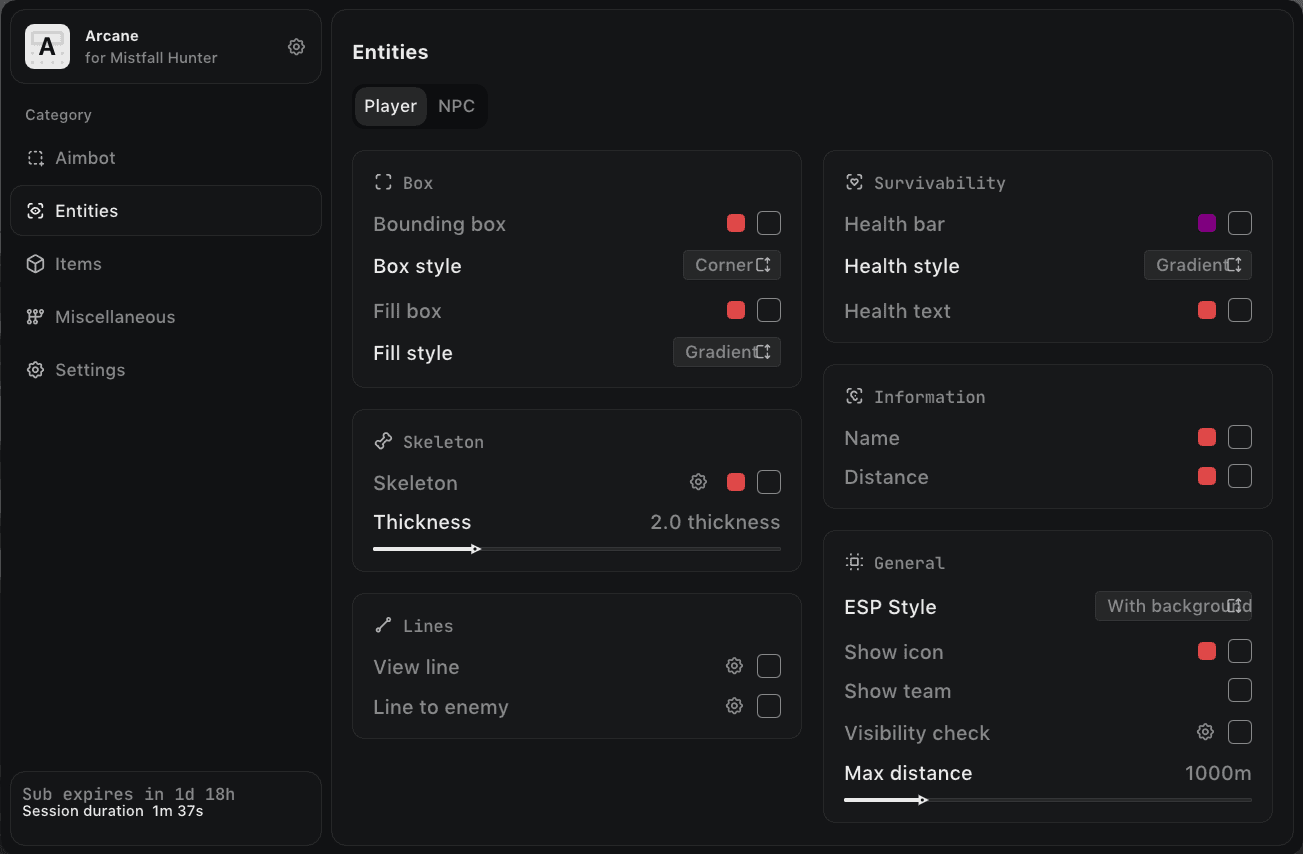
Task: Click the Max distance slider track
Action: 1048,799
